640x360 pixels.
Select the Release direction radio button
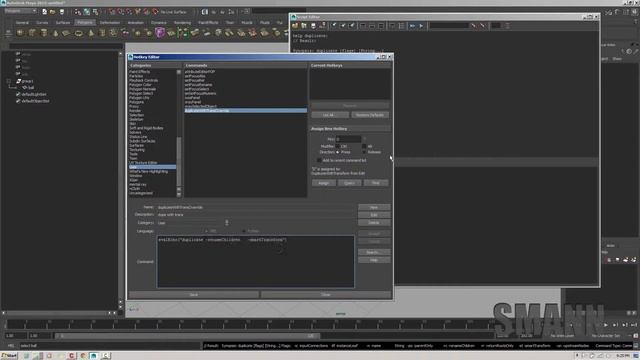point(364,152)
